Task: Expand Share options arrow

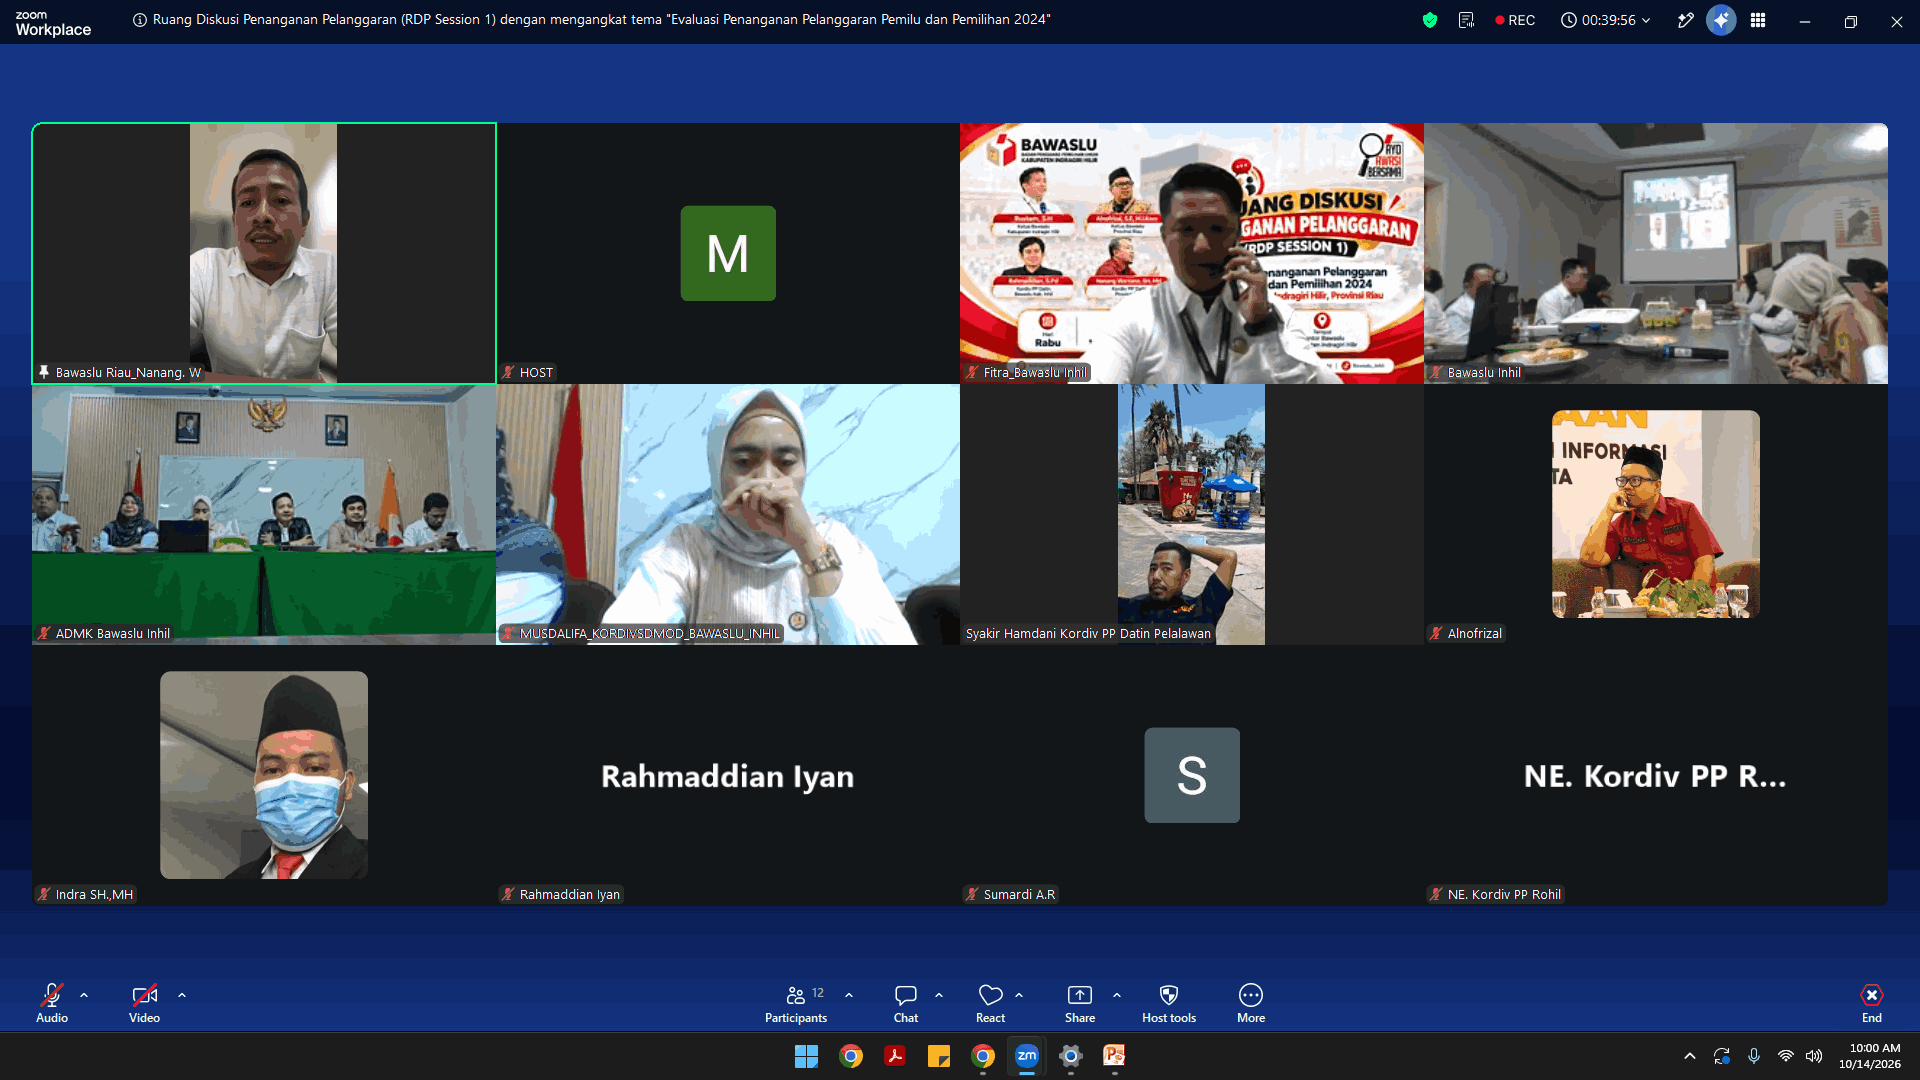Action: pyautogui.click(x=1117, y=995)
